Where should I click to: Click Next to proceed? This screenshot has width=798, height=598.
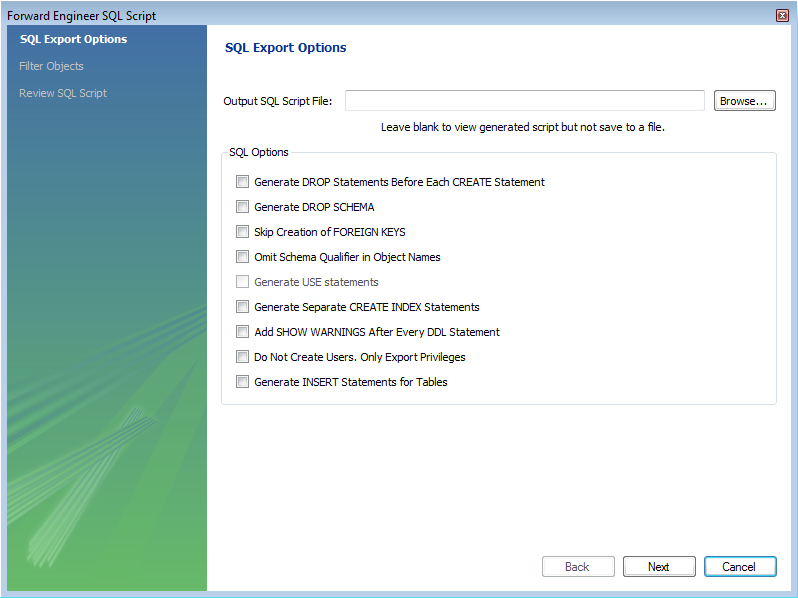pyautogui.click(x=659, y=567)
